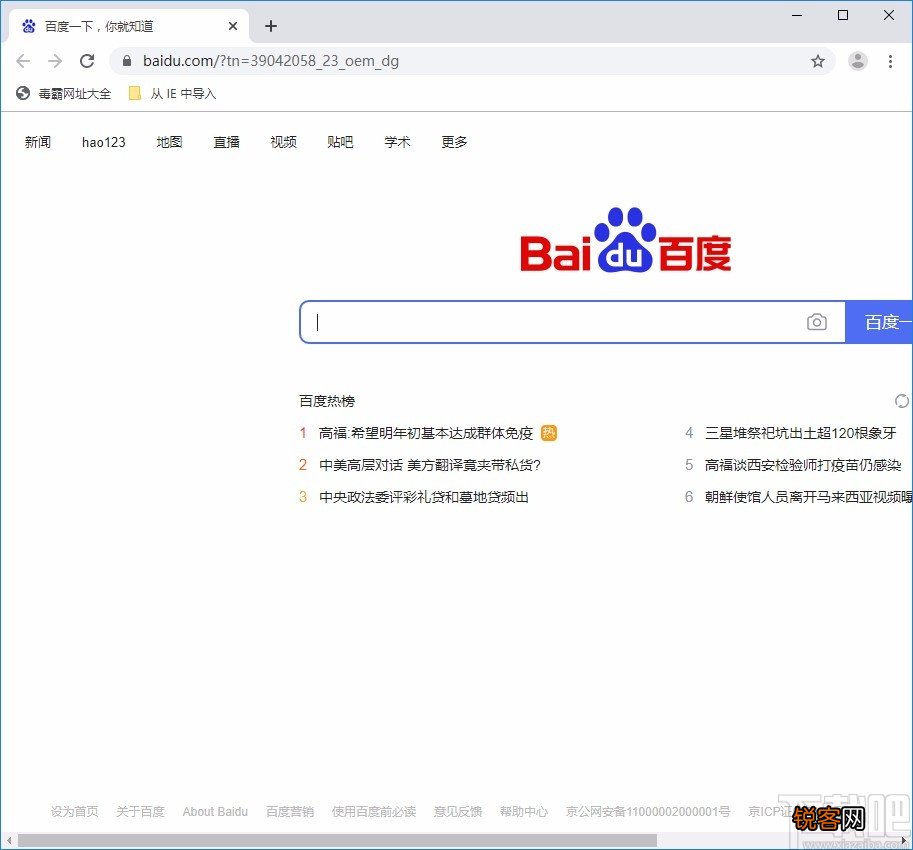
Task: Open 毒霸网址大全 bookmark
Action: [x=63, y=93]
